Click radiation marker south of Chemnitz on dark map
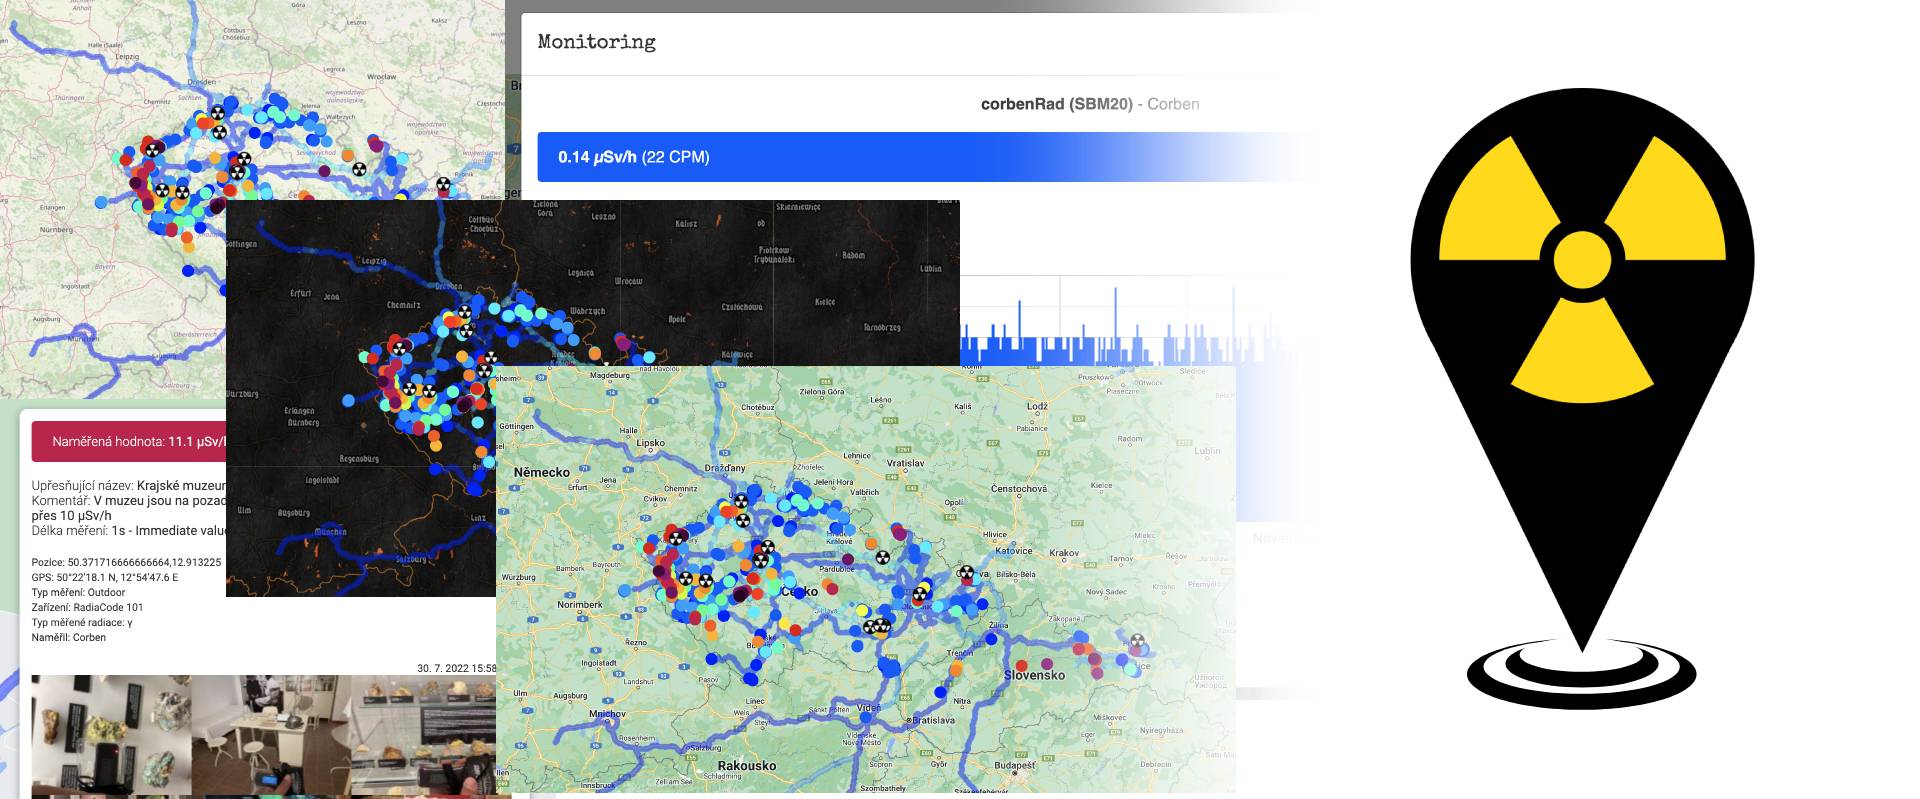1920x799 pixels. (400, 347)
